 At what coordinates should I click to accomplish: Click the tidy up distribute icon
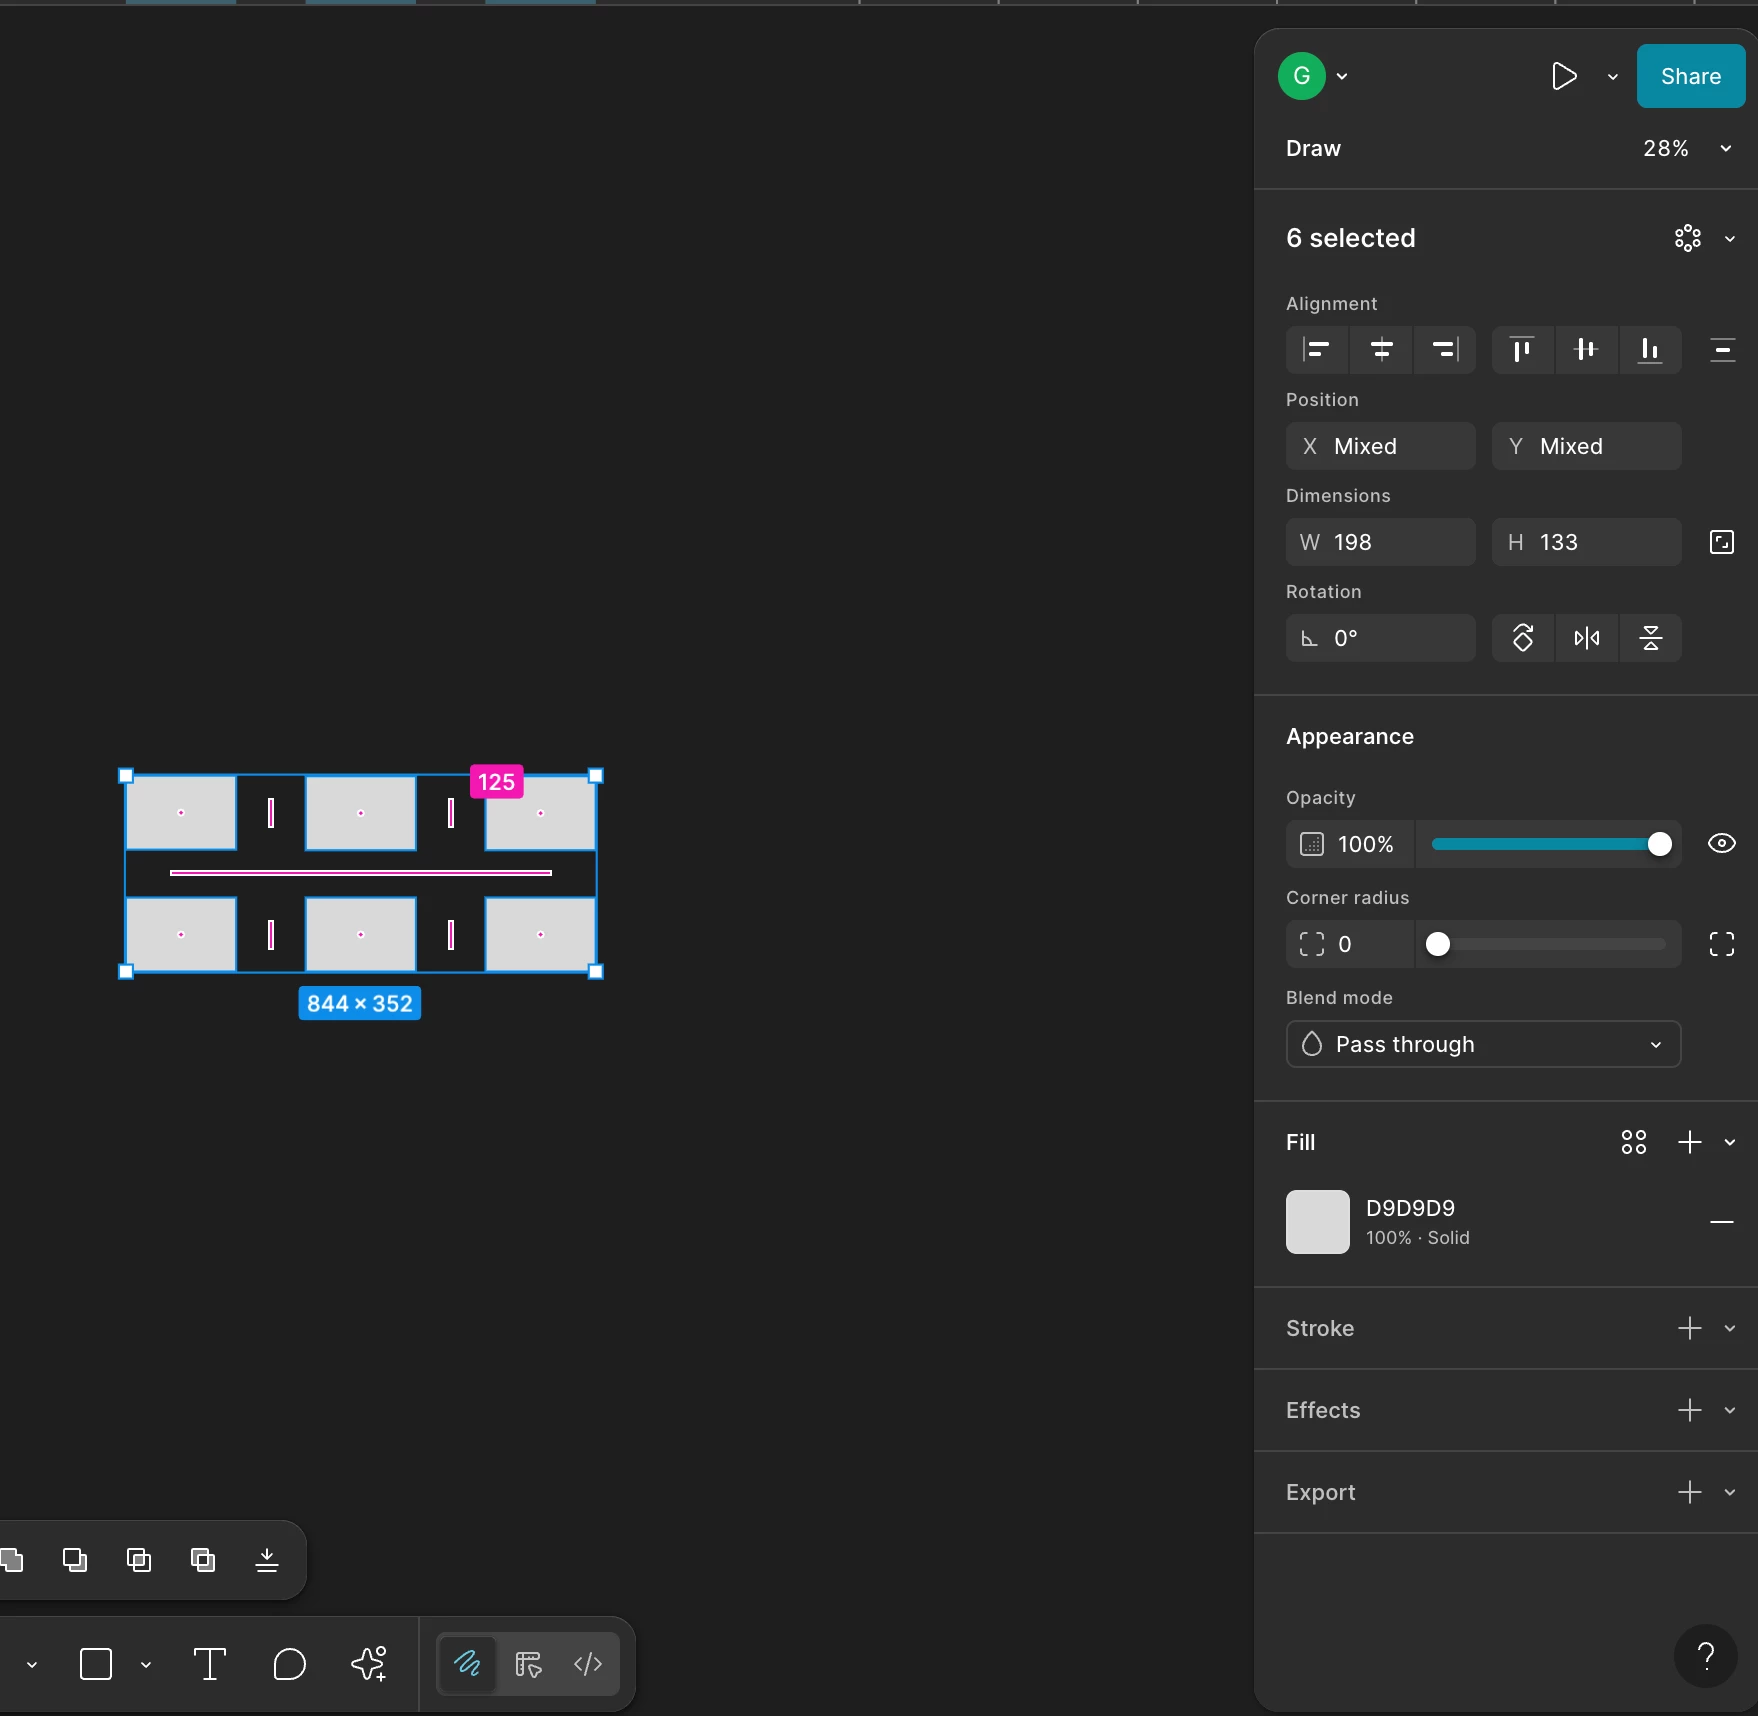click(x=1722, y=349)
